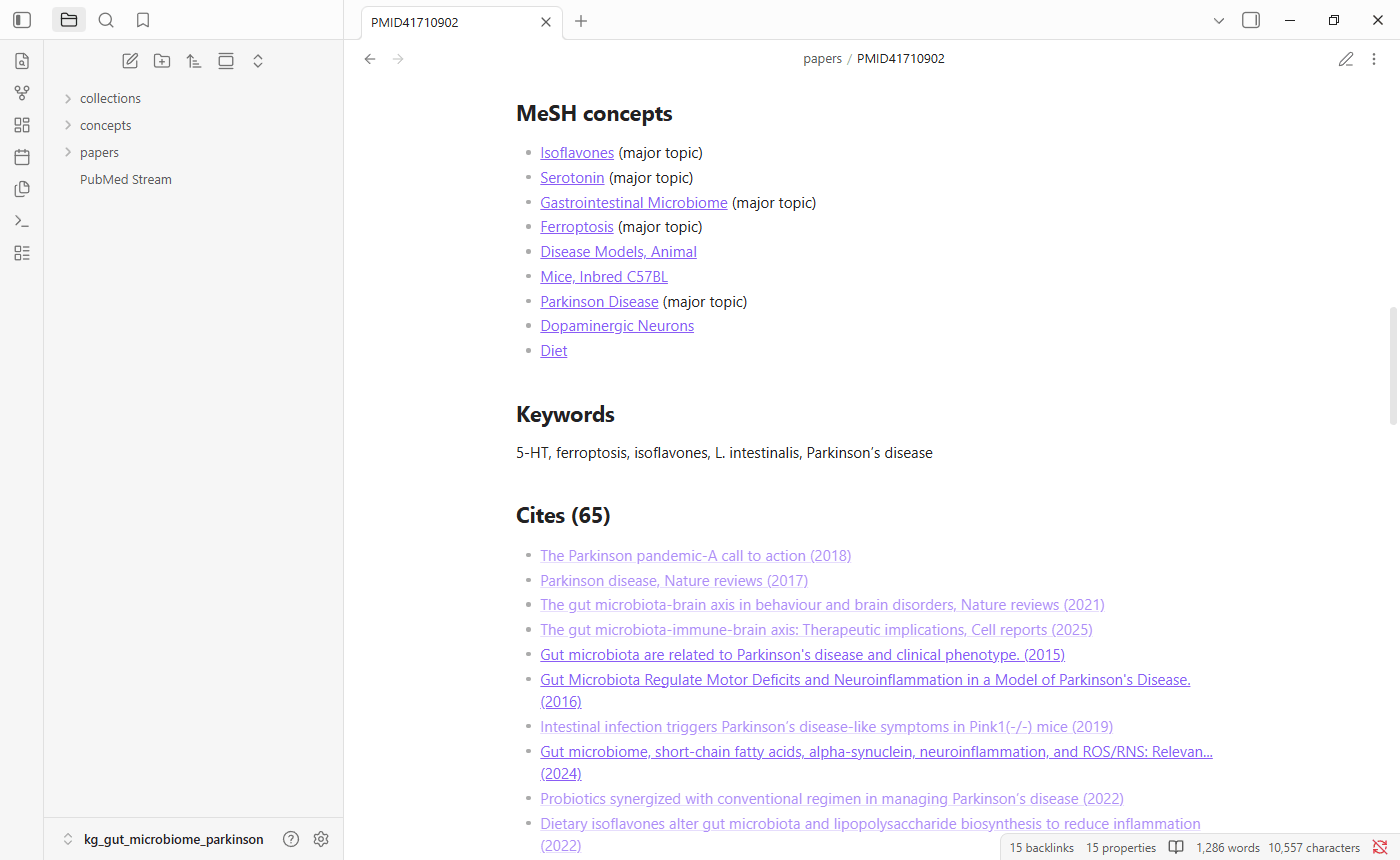Click 15 properties in status bar

click(x=1121, y=848)
